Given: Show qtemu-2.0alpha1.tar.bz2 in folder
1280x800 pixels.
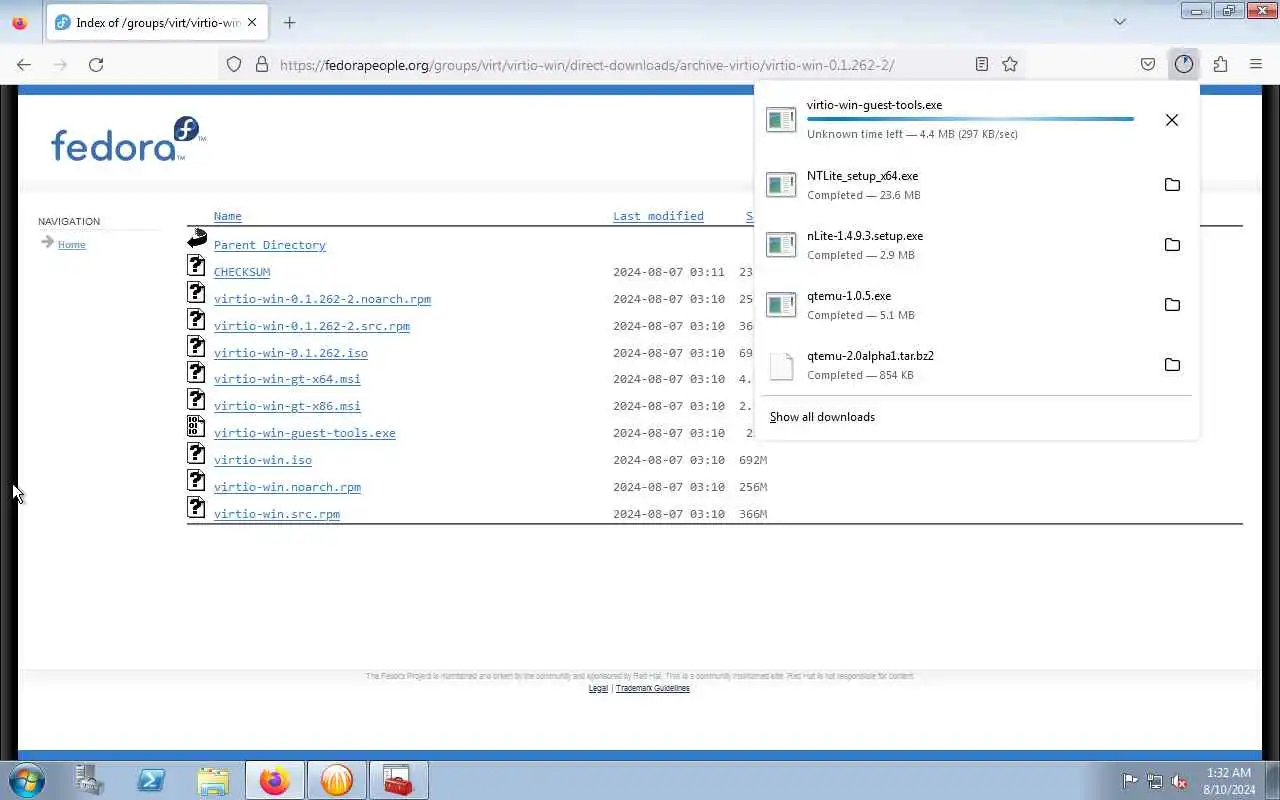Looking at the screenshot, I should pyautogui.click(x=1172, y=365).
